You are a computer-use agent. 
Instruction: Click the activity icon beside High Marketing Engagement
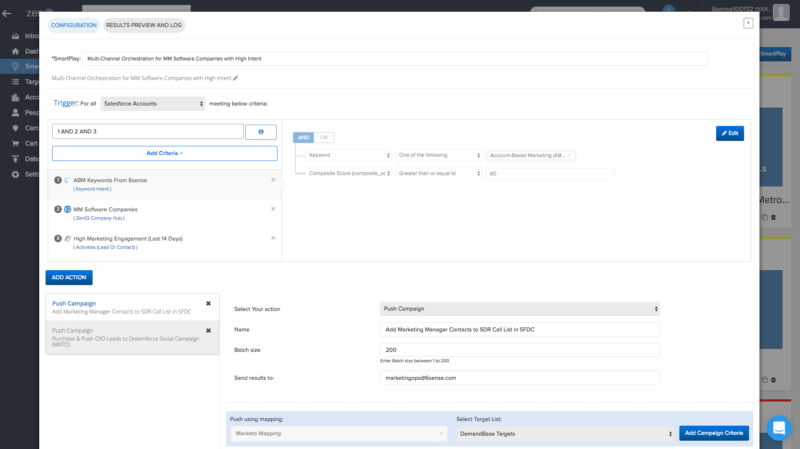(x=67, y=238)
